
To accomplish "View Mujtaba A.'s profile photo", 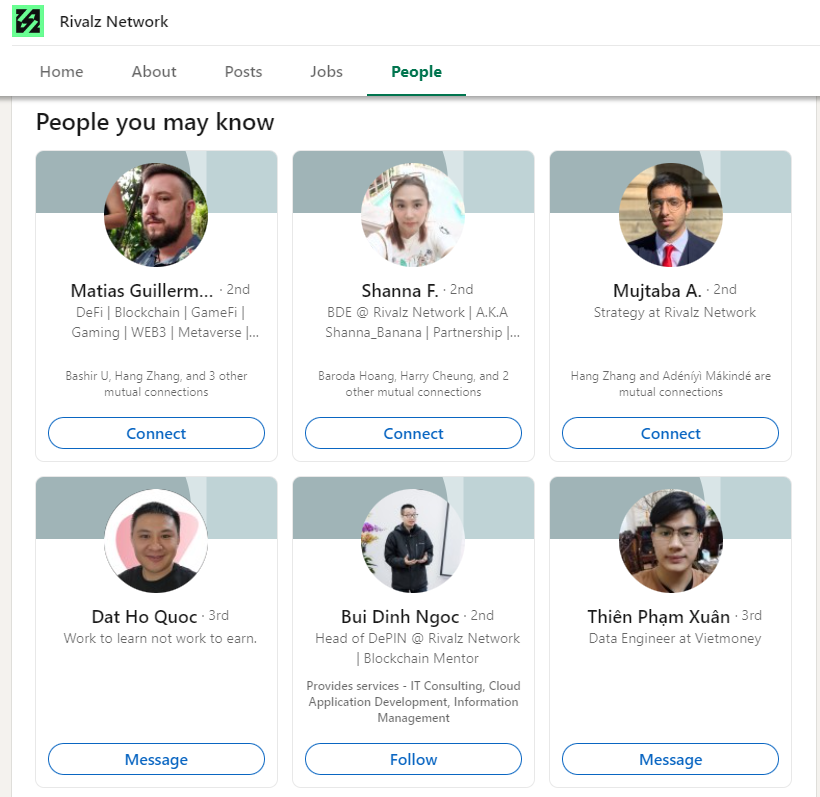I will 670,215.
